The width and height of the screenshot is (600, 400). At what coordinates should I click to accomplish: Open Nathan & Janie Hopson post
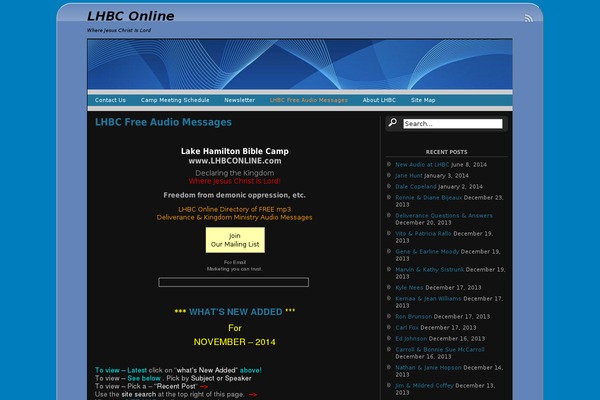click(x=428, y=368)
